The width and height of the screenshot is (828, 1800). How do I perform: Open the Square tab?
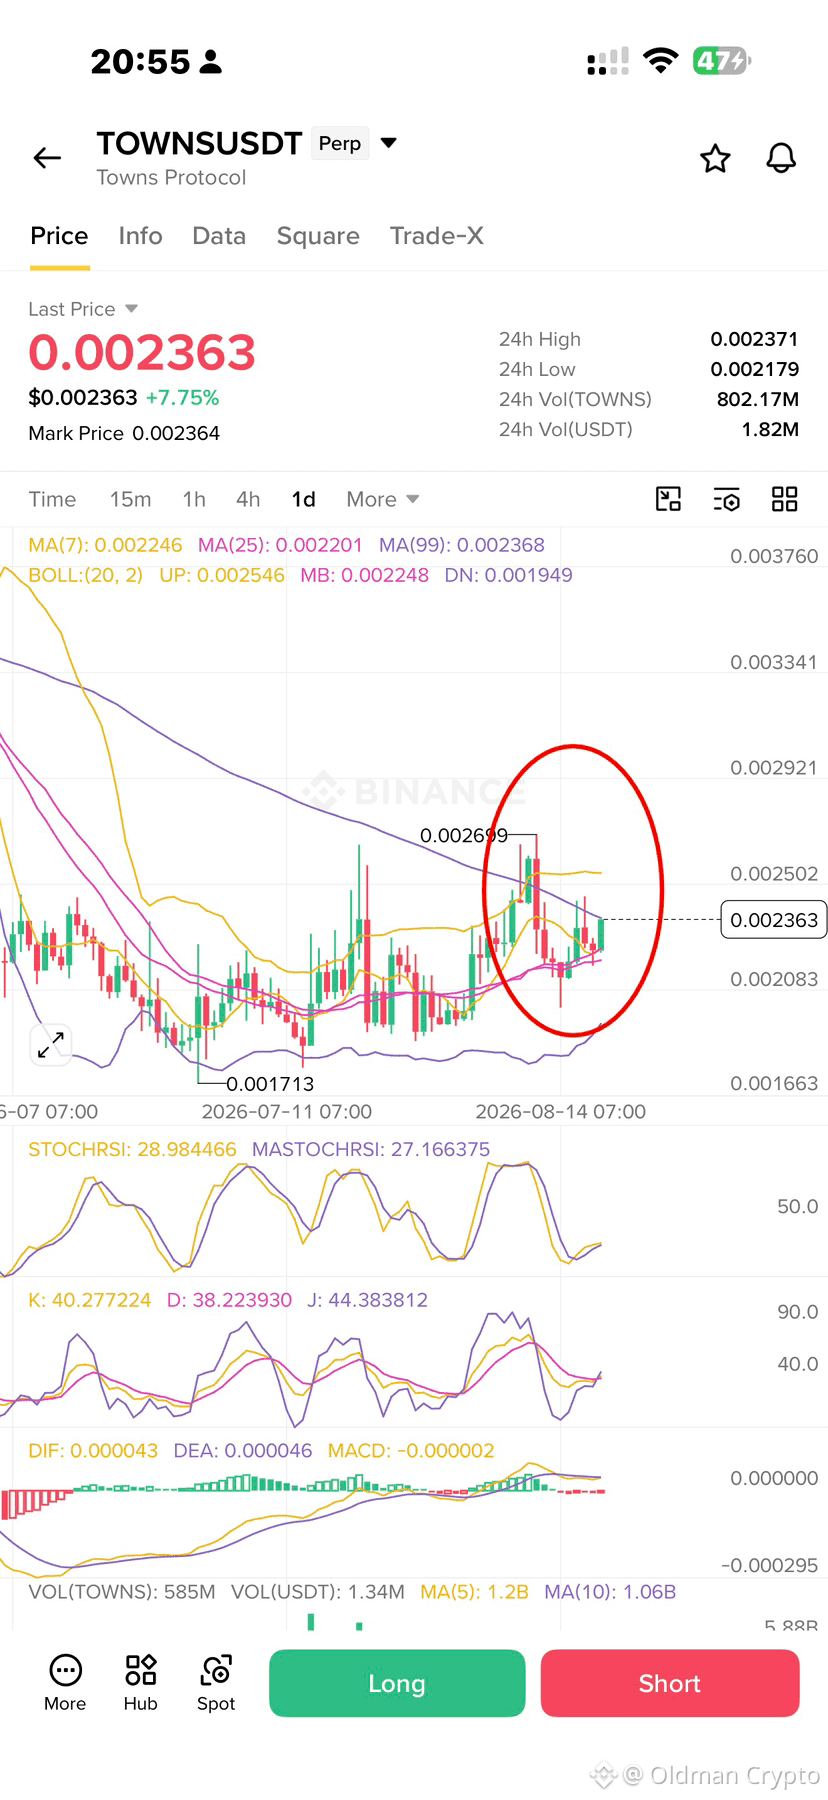click(318, 236)
